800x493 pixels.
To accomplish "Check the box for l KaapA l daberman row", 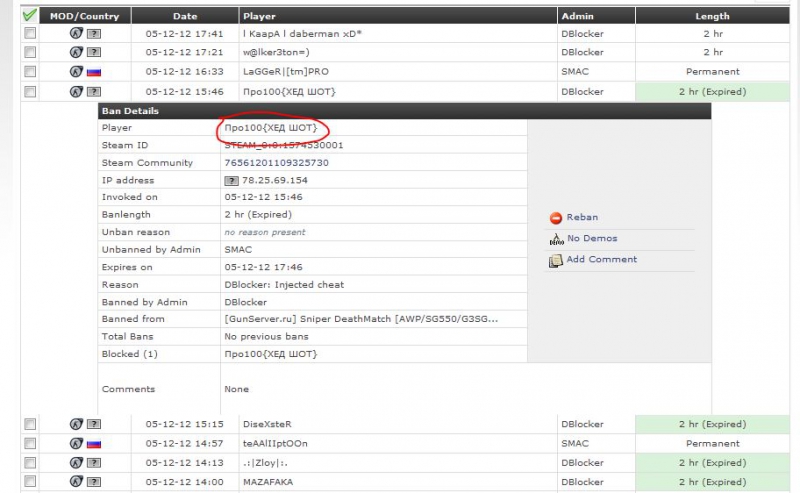I will (x=30, y=34).
